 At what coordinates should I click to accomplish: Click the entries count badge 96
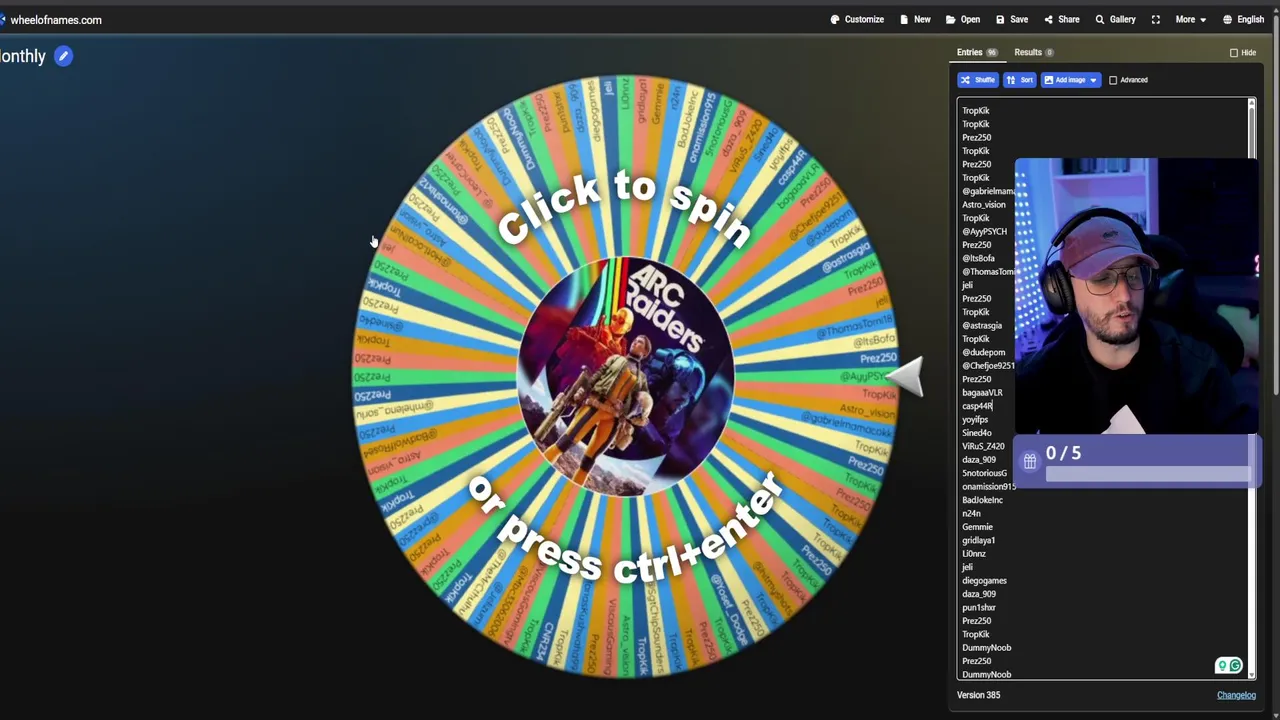click(992, 52)
